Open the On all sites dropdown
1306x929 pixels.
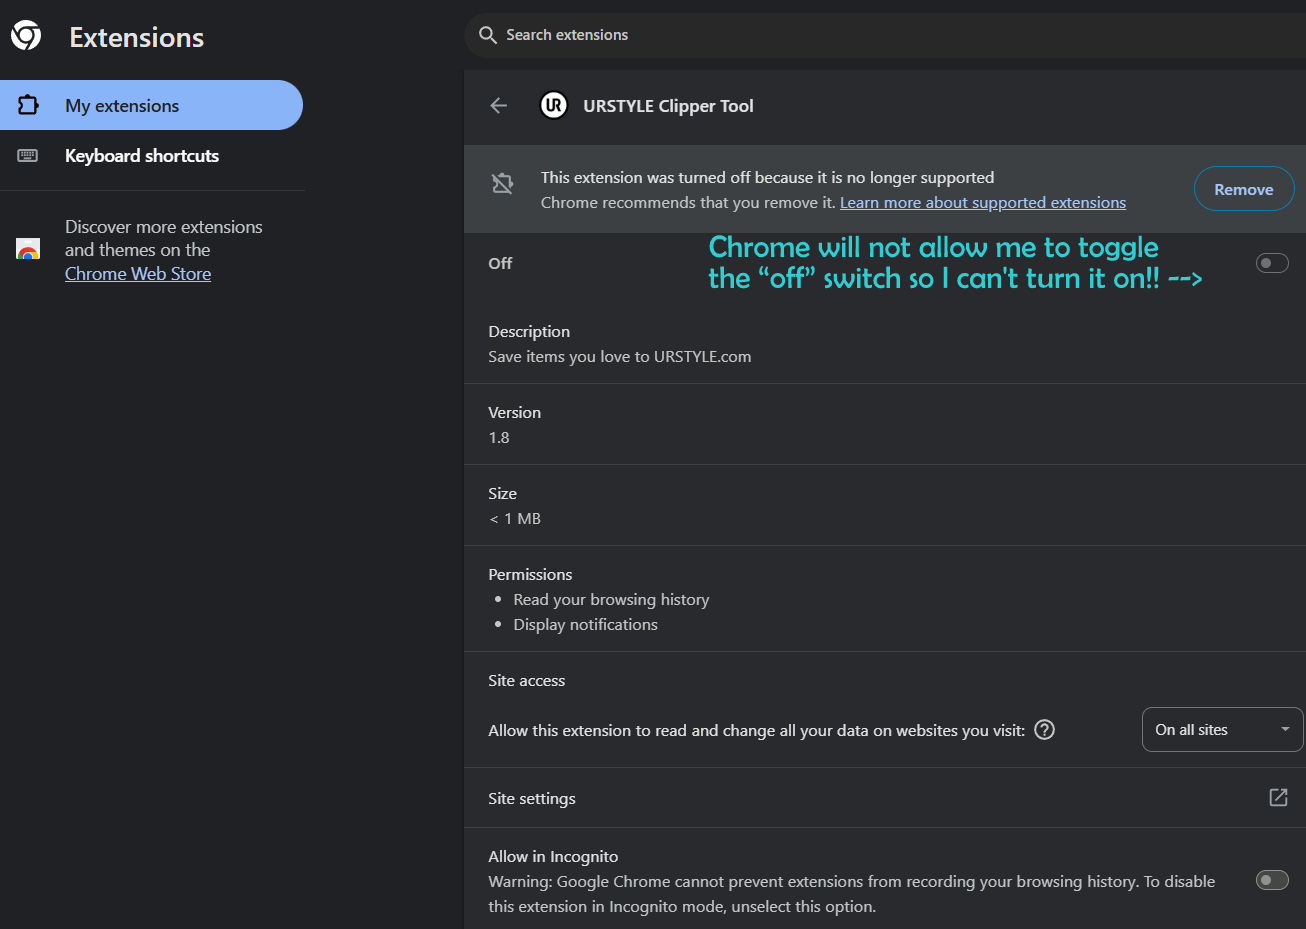pos(1222,730)
